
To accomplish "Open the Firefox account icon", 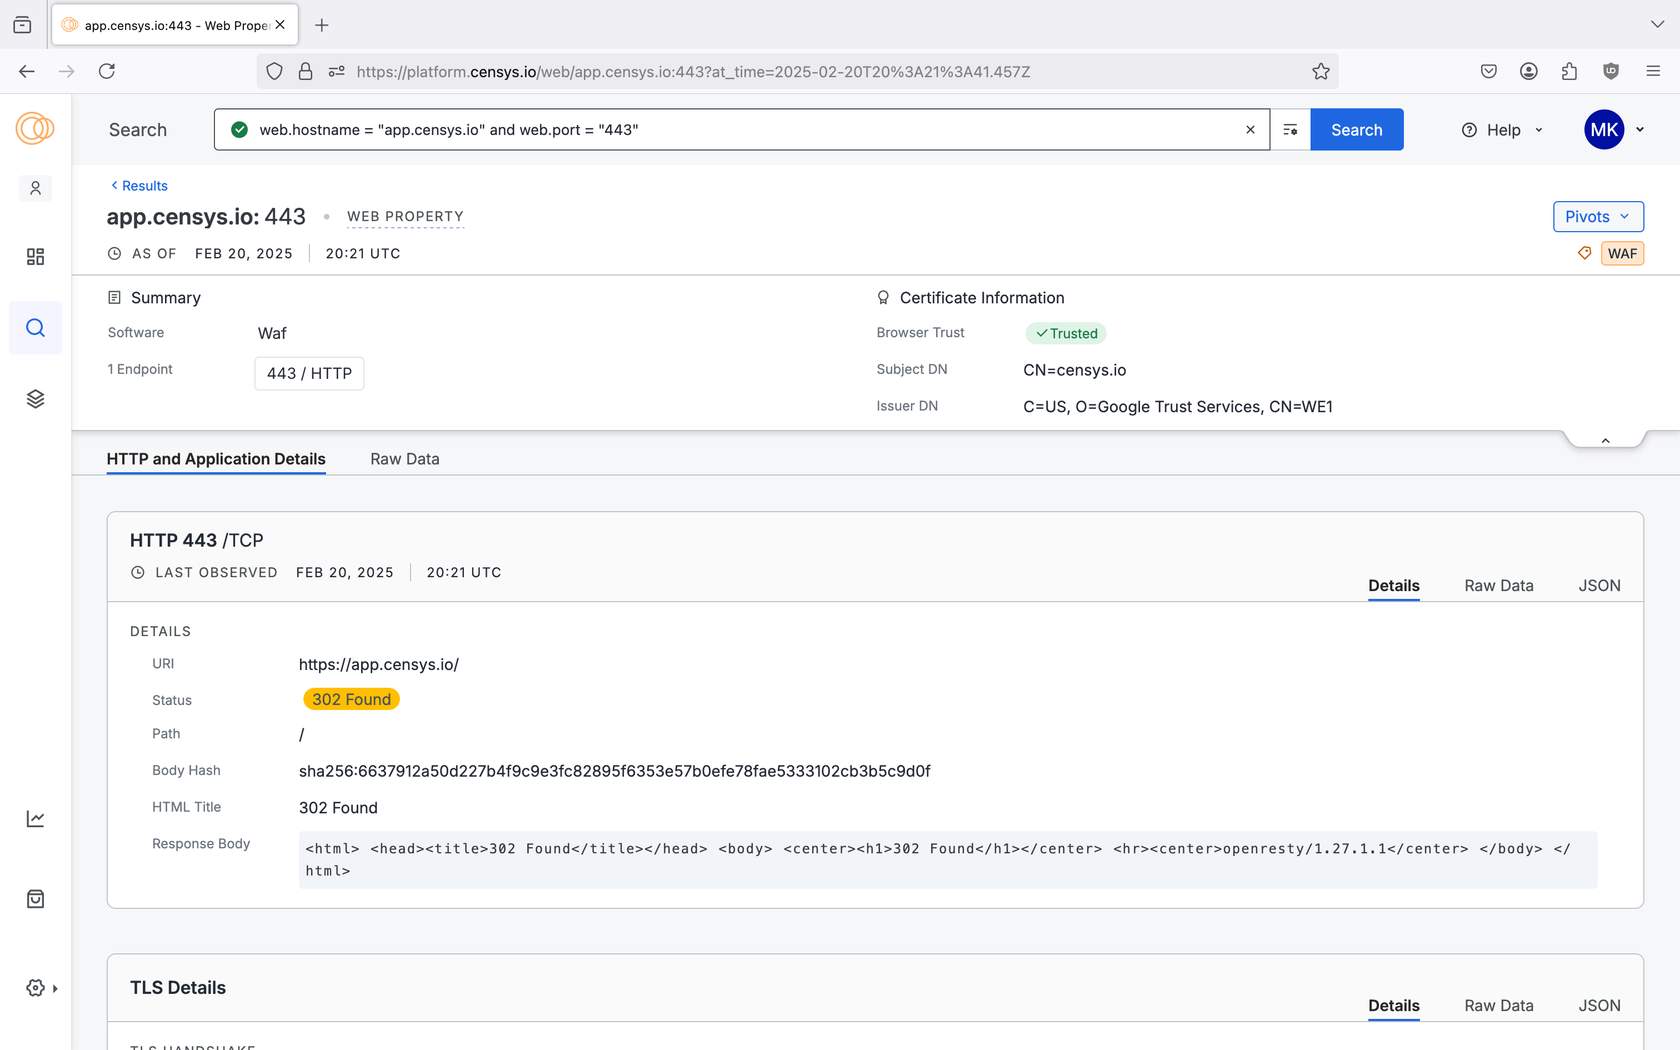I will [1529, 71].
